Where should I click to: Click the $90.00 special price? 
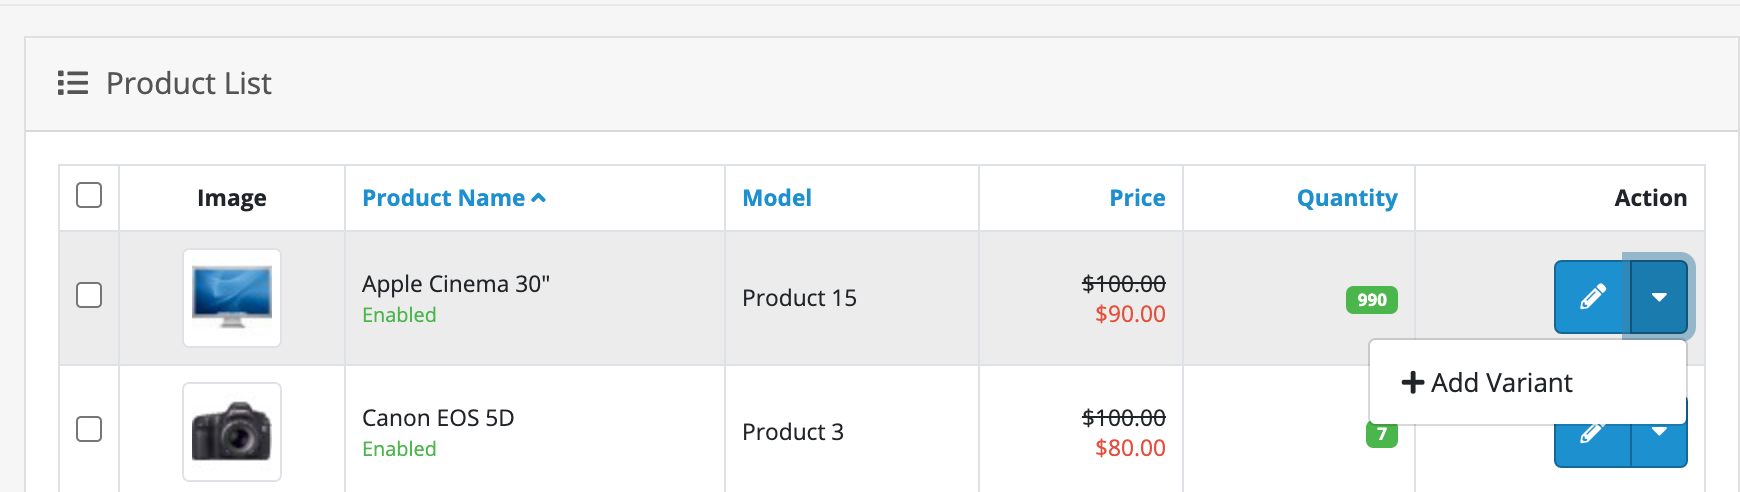click(x=1130, y=314)
